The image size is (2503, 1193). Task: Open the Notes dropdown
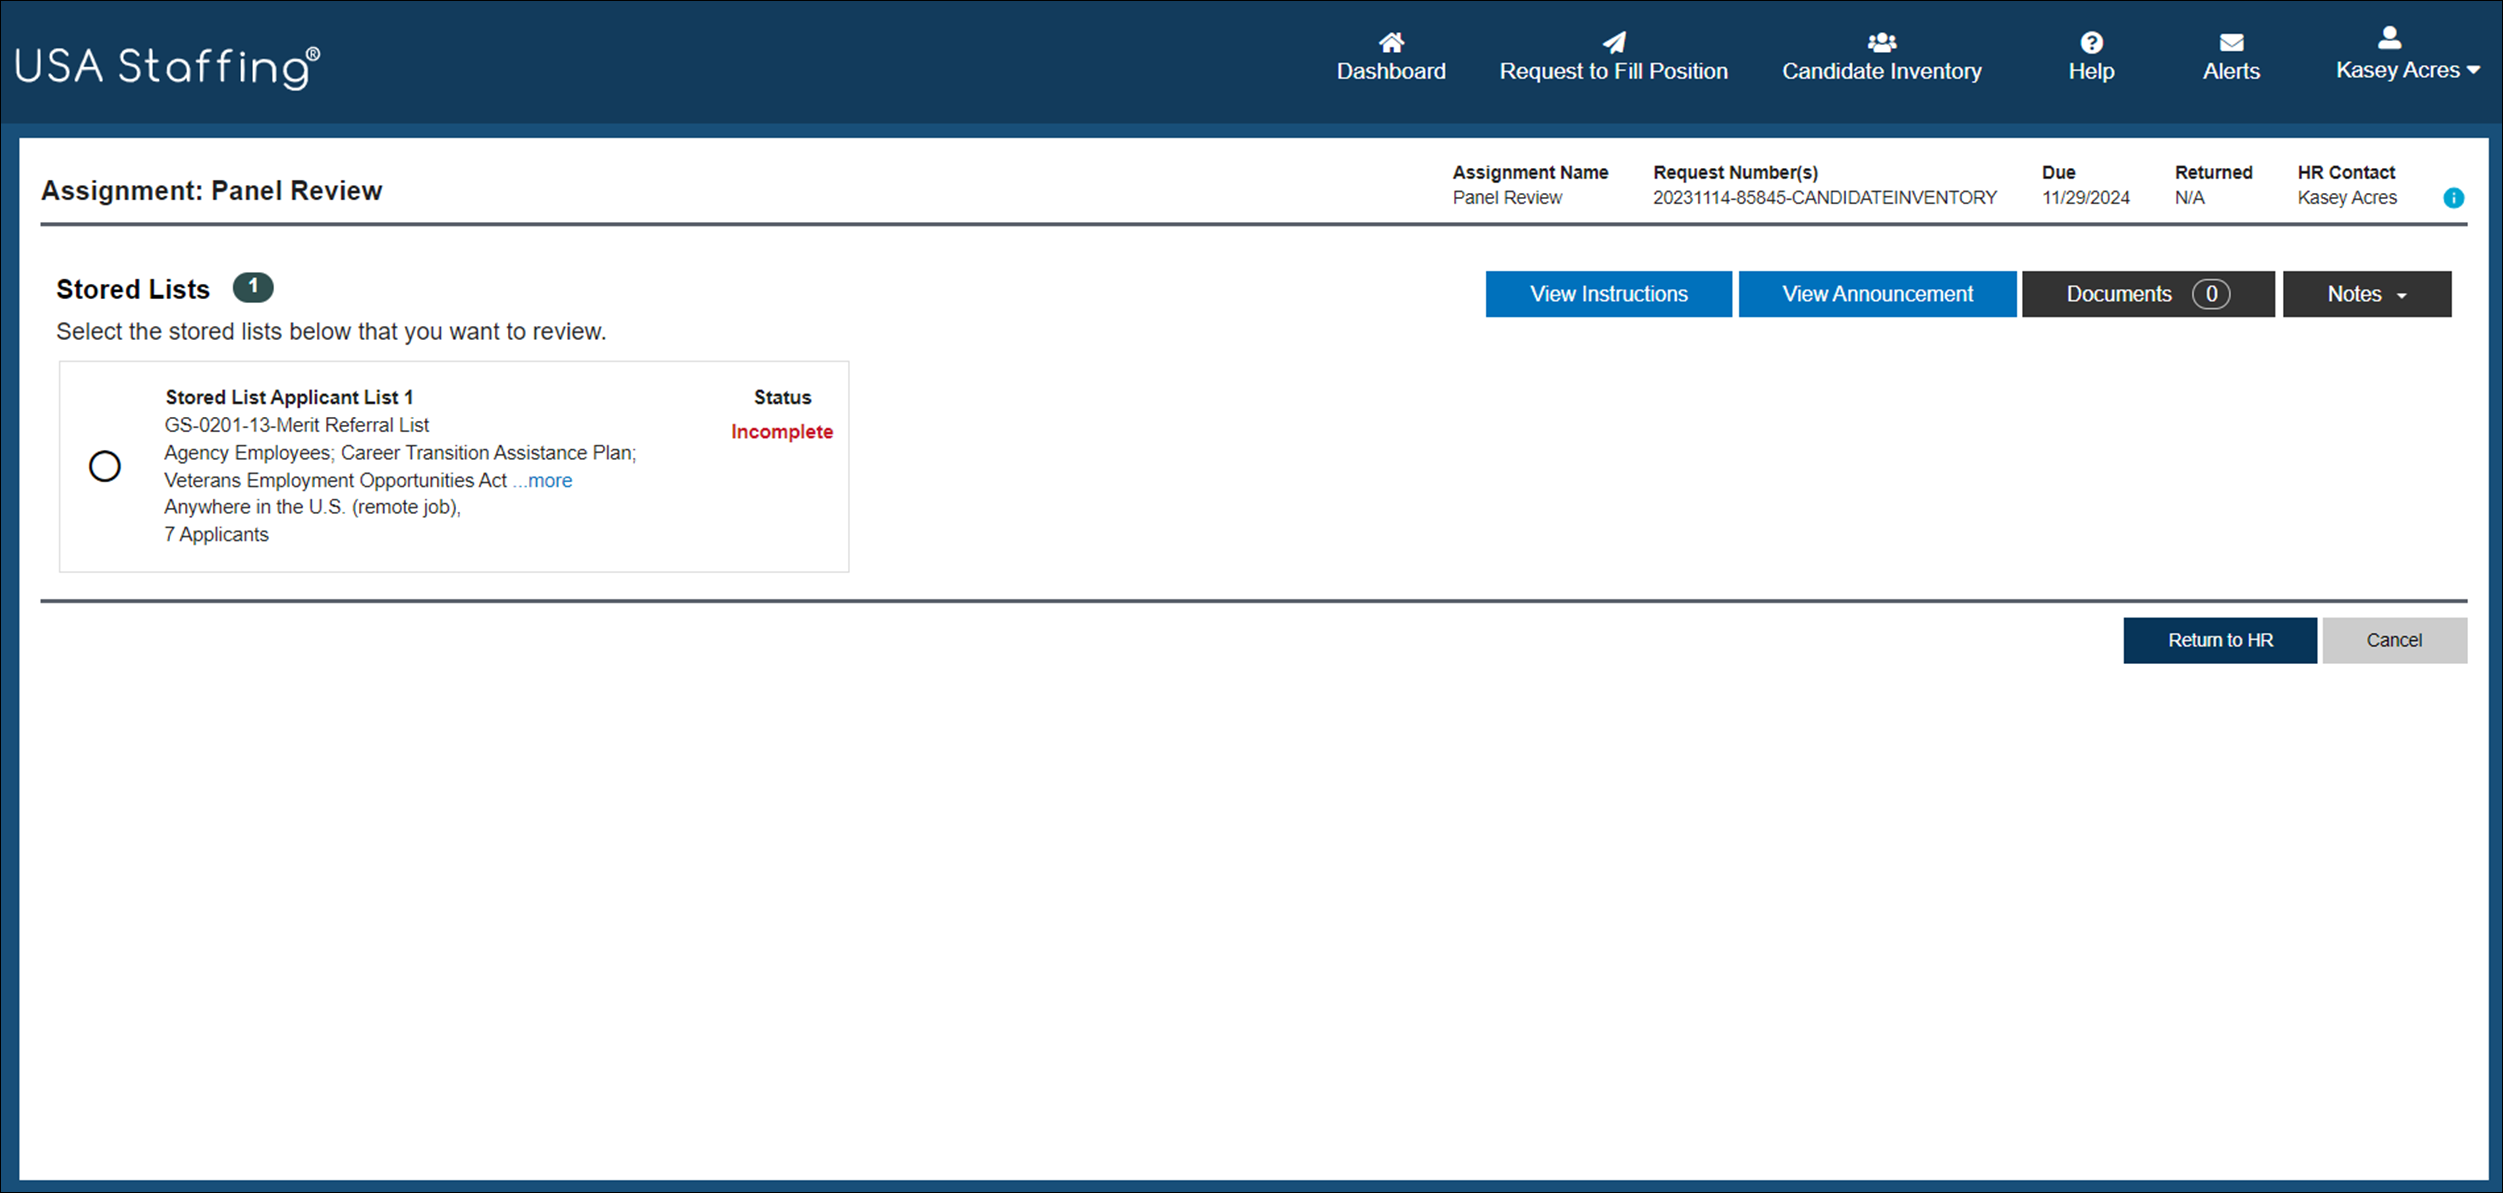point(2366,293)
